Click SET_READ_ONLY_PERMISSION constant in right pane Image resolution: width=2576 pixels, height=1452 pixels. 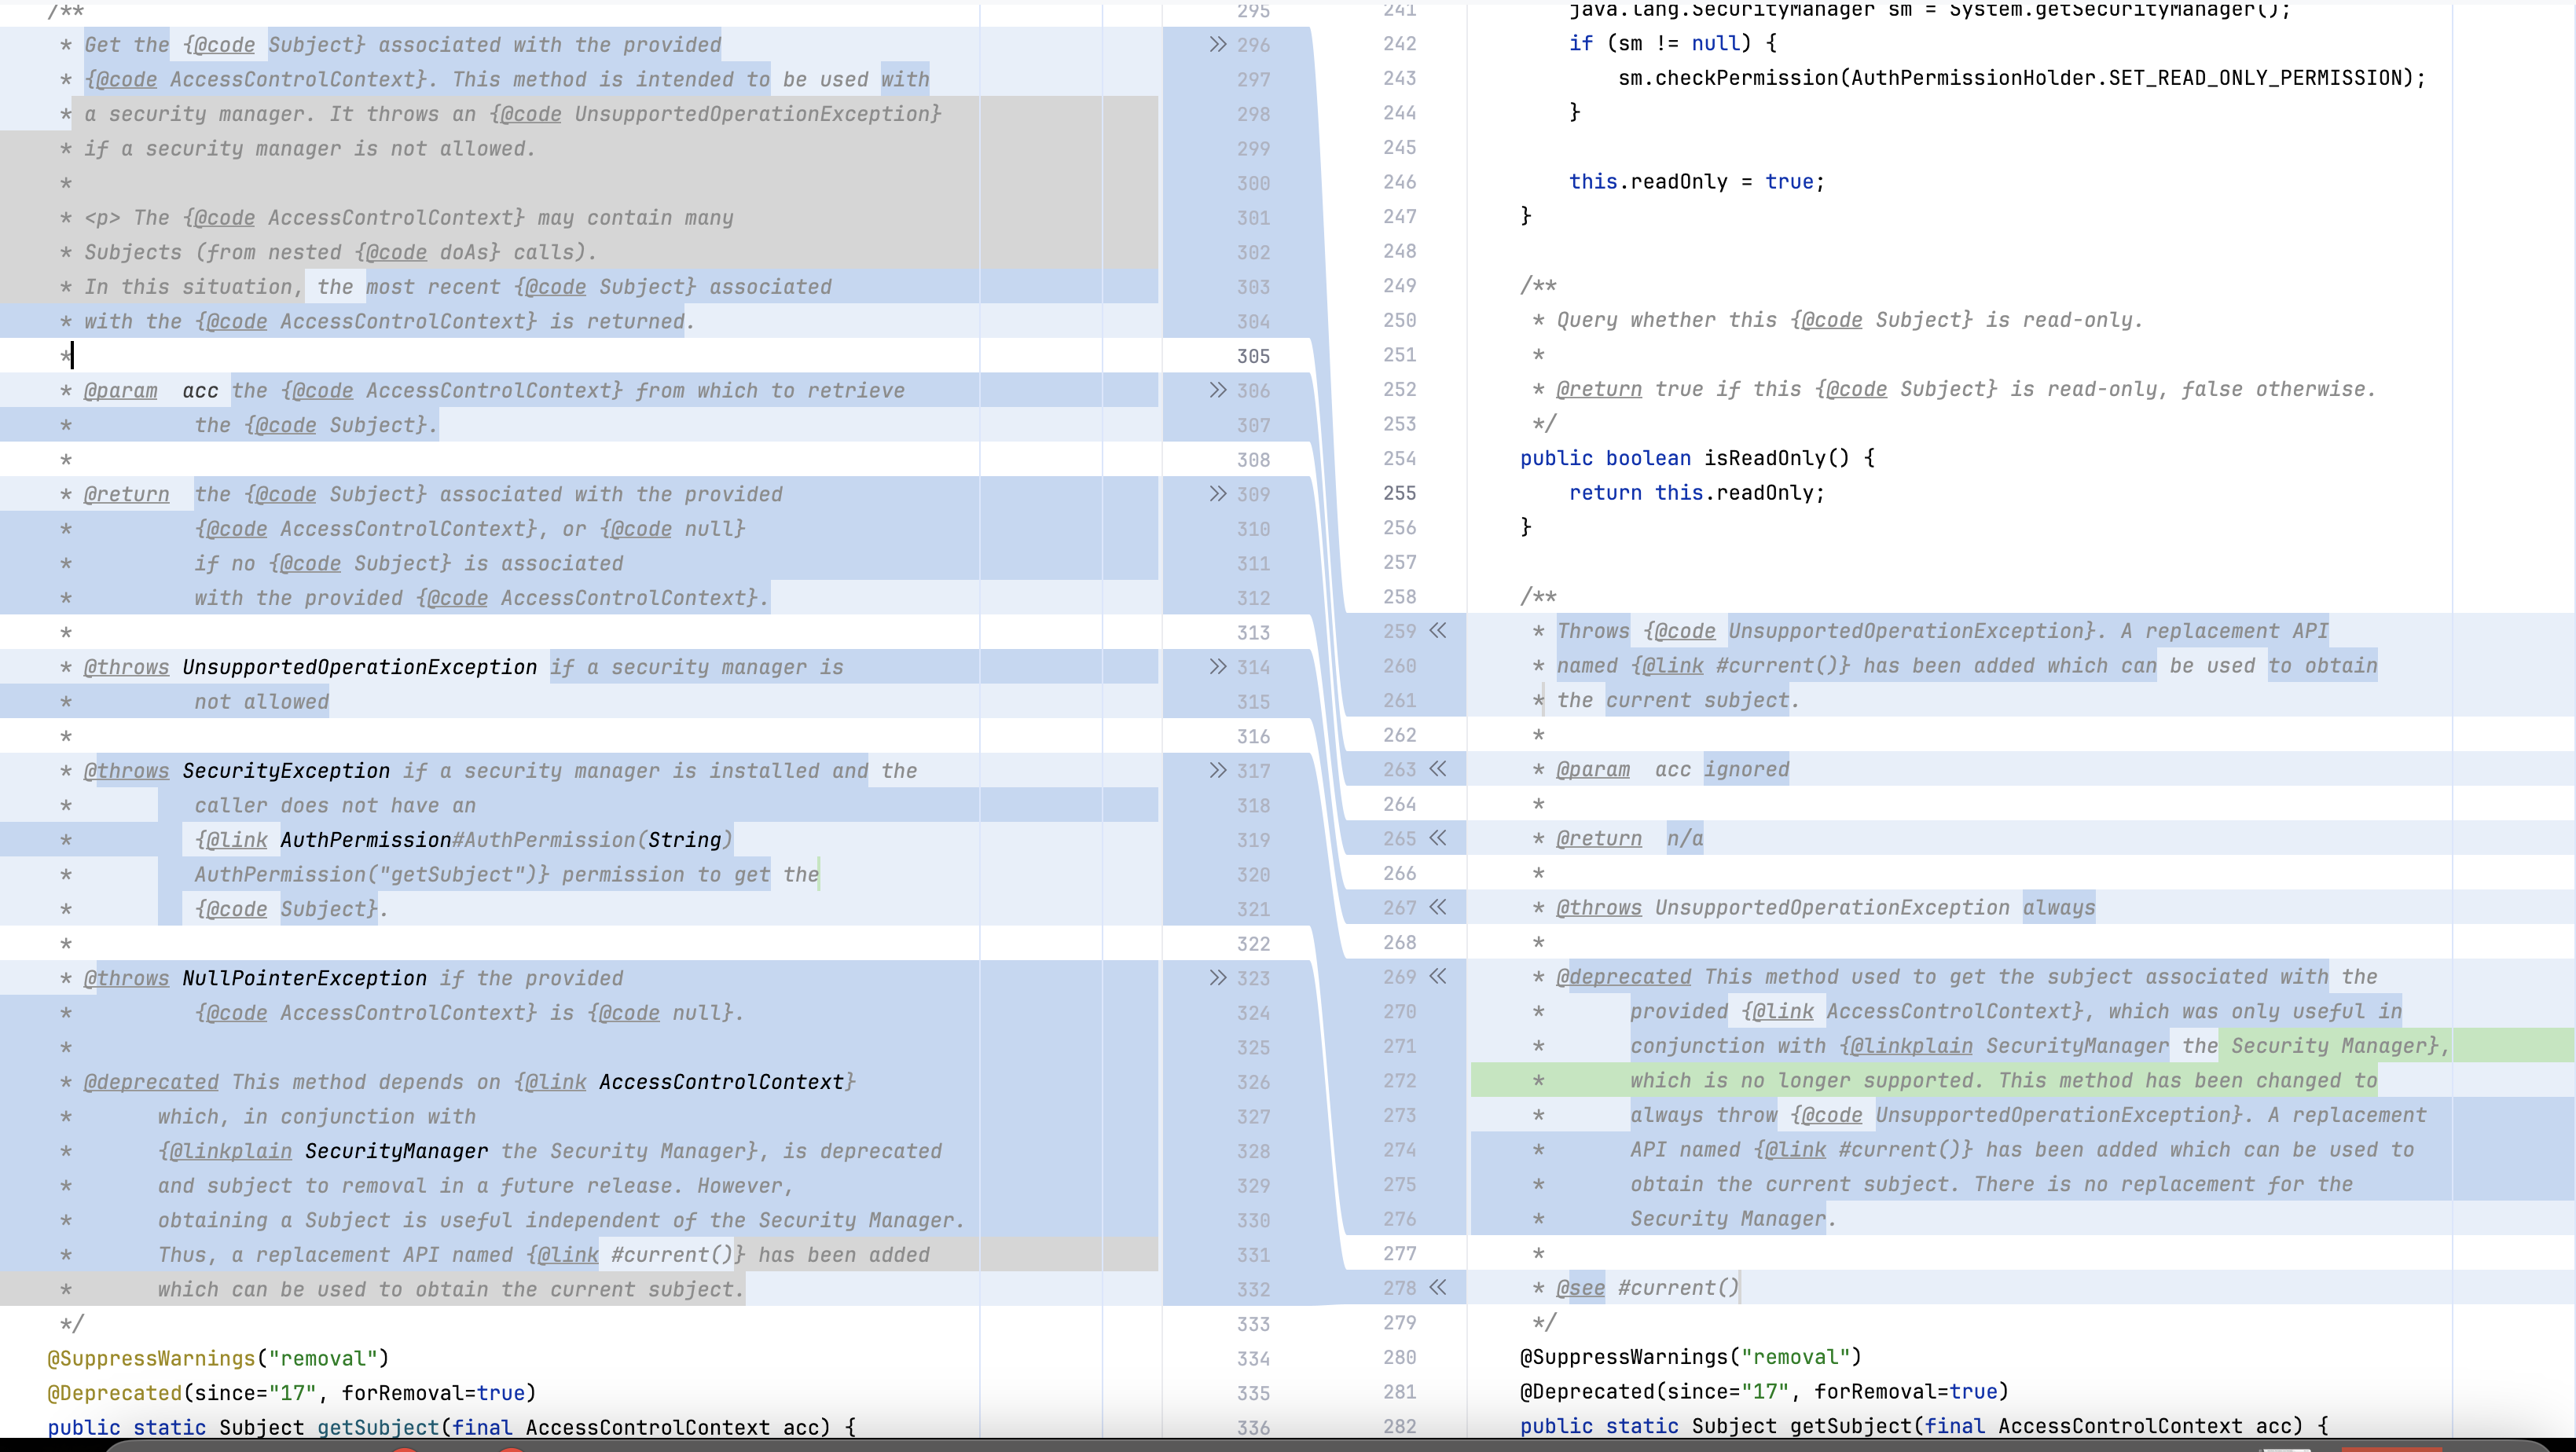(x=2254, y=78)
